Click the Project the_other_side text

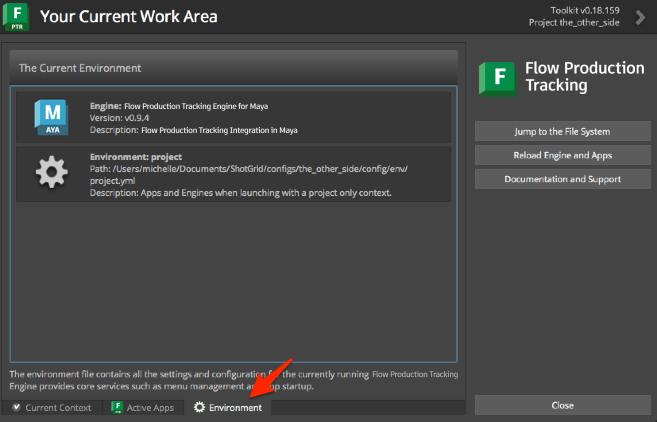[x=574, y=23]
